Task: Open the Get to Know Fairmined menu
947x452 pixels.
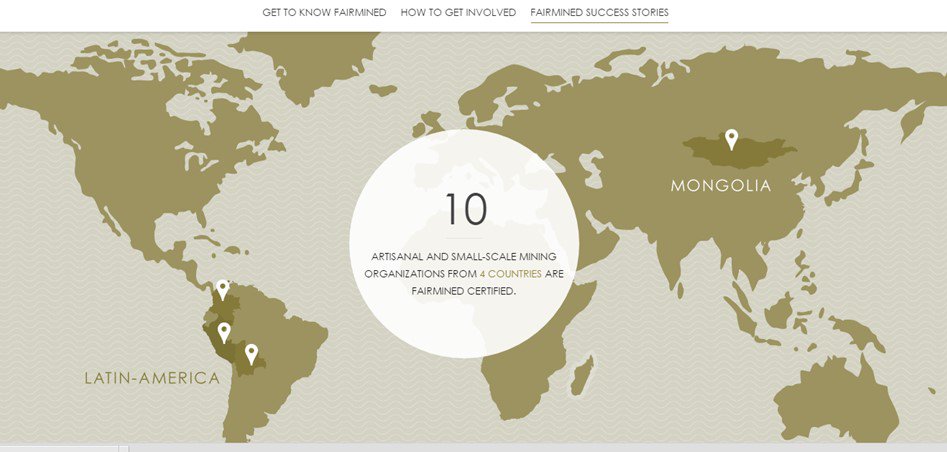Action: pyautogui.click(x=324, y=12)
